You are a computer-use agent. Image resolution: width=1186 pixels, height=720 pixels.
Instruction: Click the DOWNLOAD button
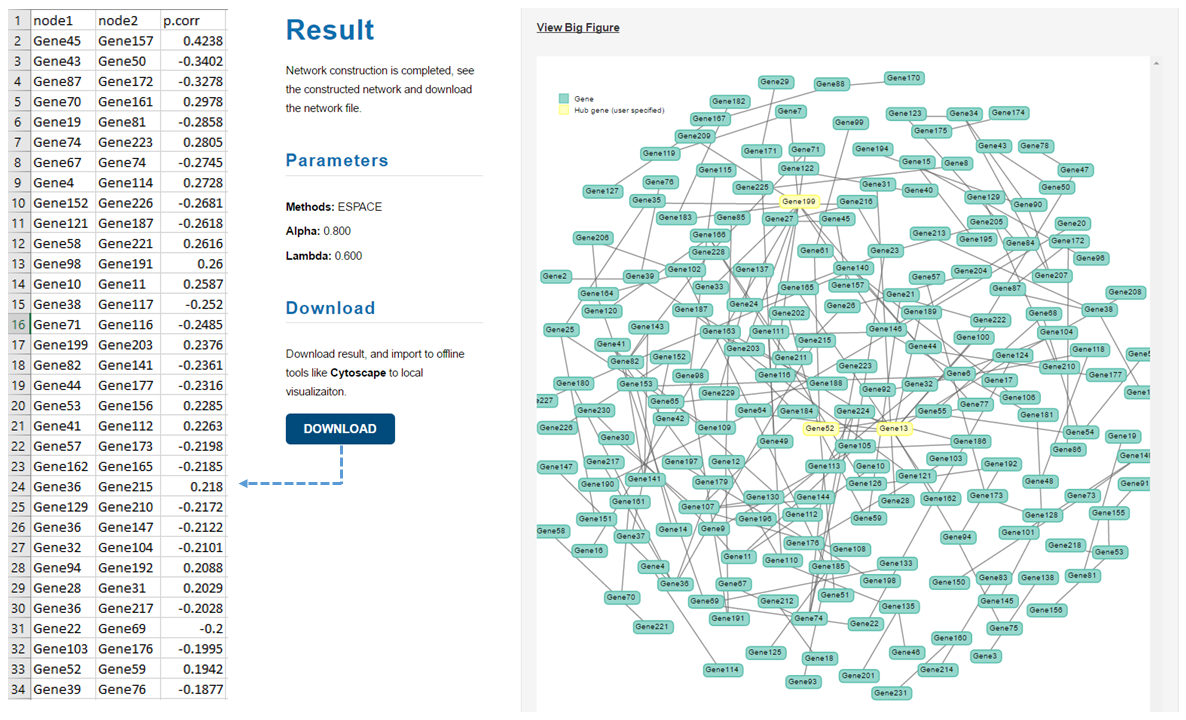click(340, 429)
